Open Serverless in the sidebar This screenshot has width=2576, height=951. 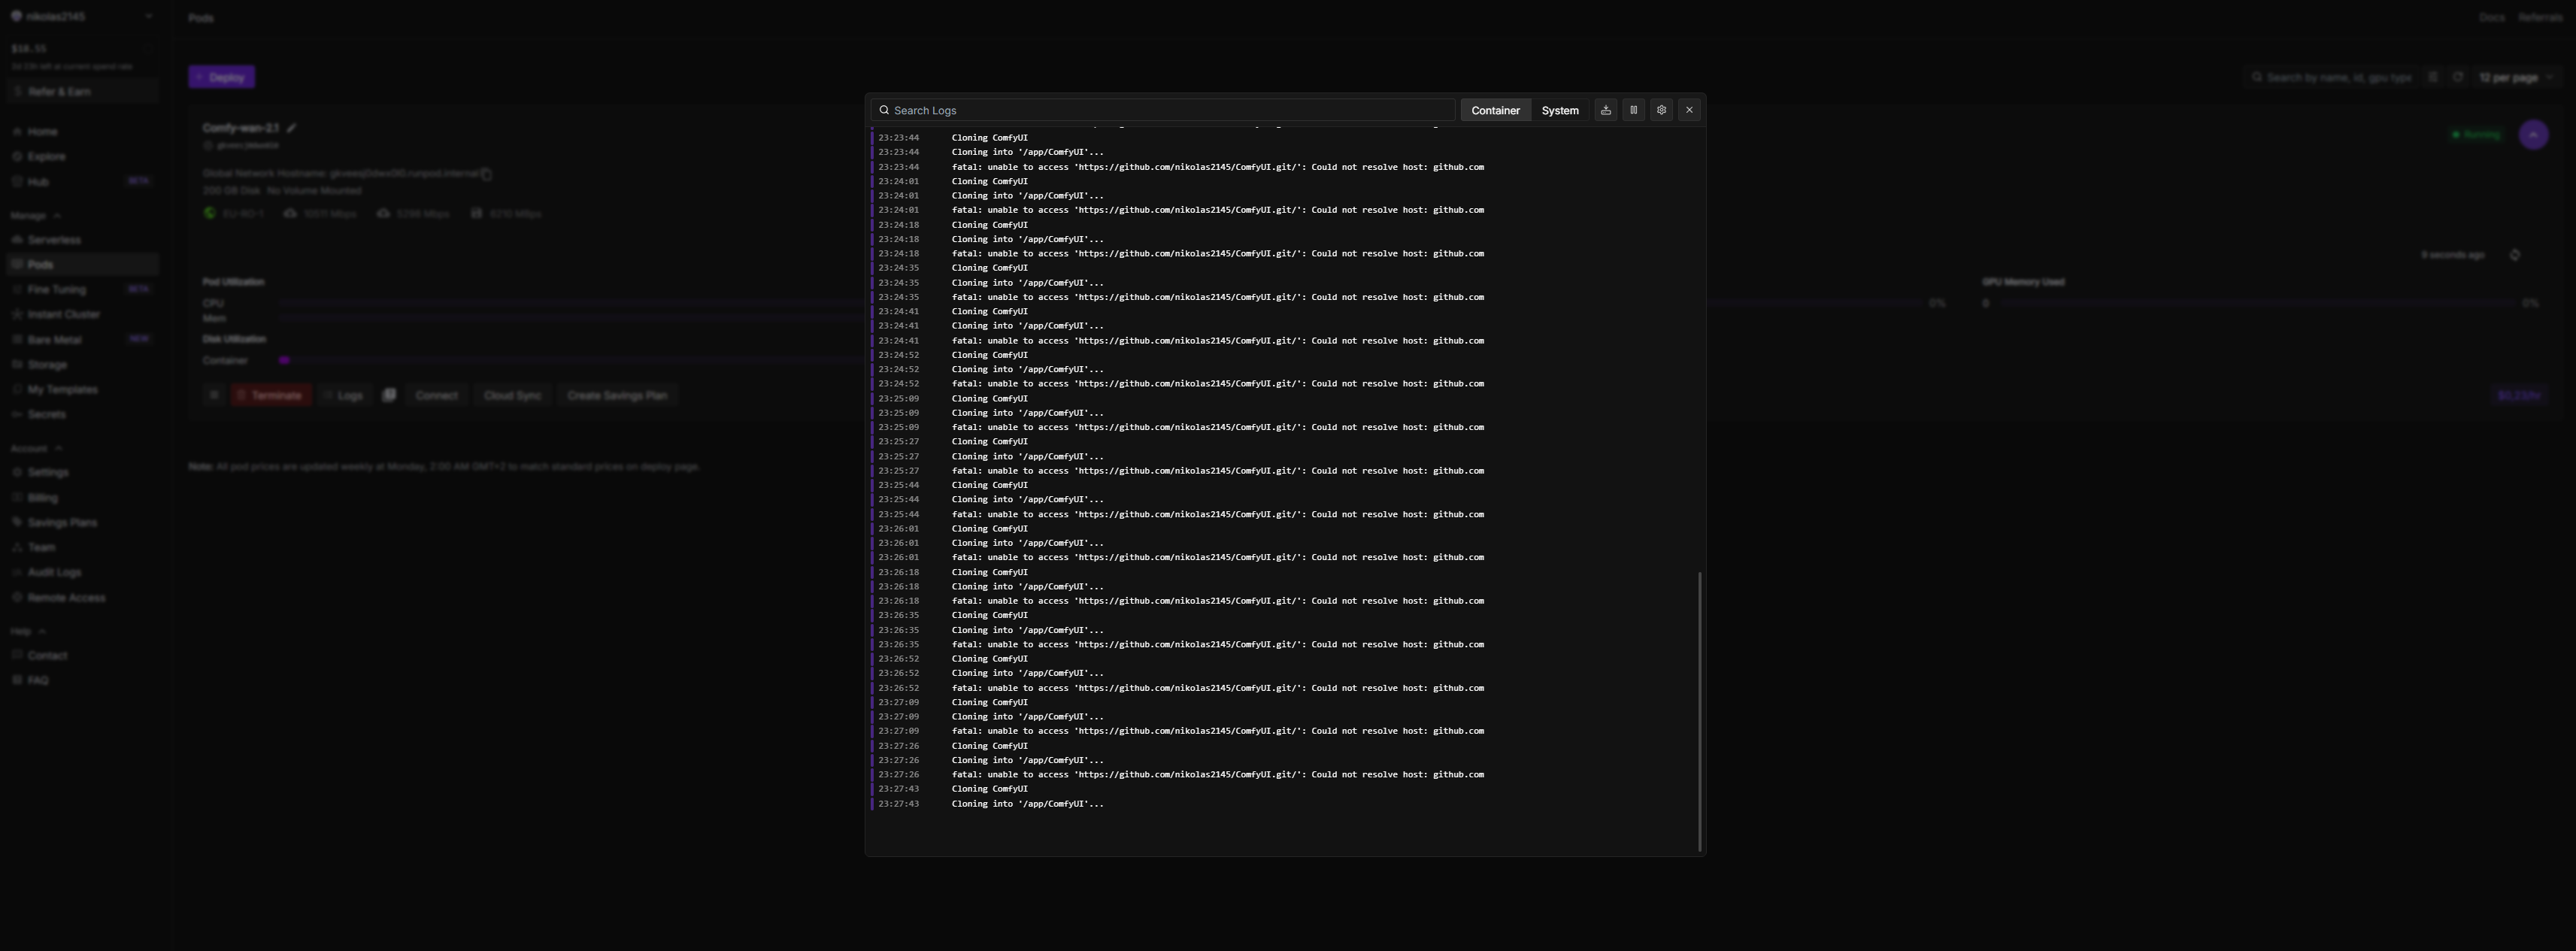[x=54, y=240]
